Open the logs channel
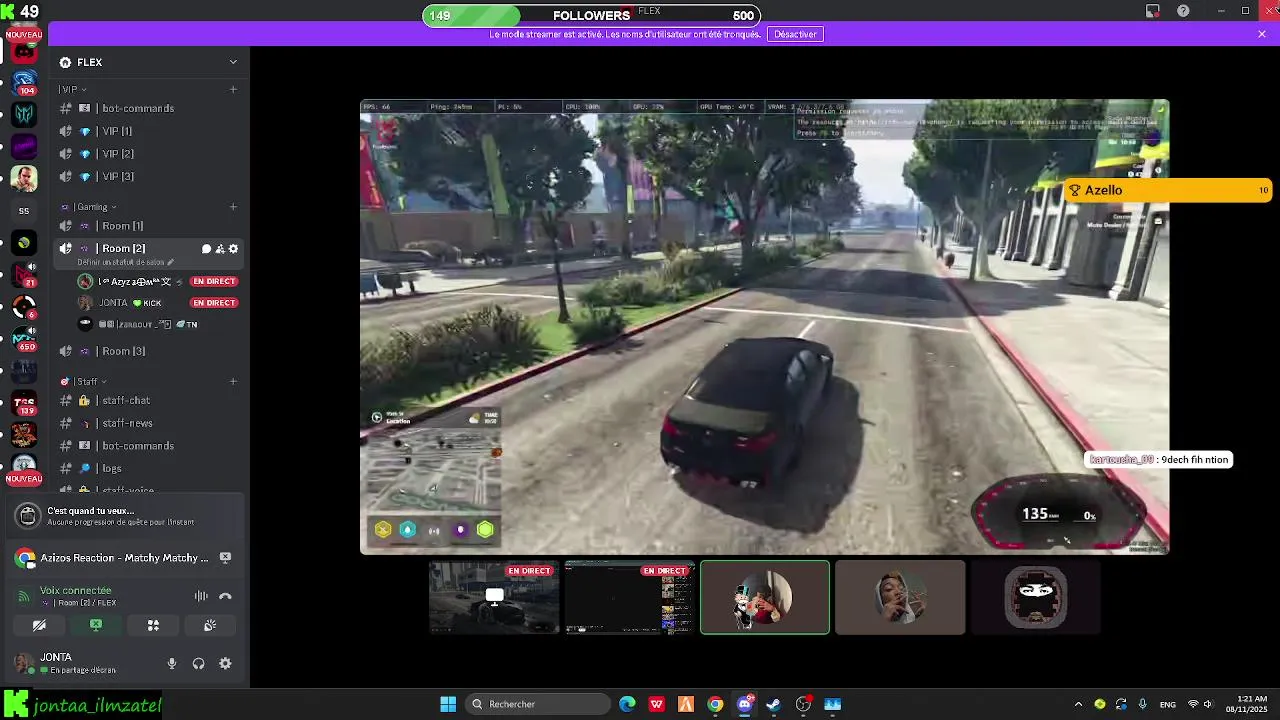The height and width of the screenshot is (720, 1280). click(x=149, y=468)
